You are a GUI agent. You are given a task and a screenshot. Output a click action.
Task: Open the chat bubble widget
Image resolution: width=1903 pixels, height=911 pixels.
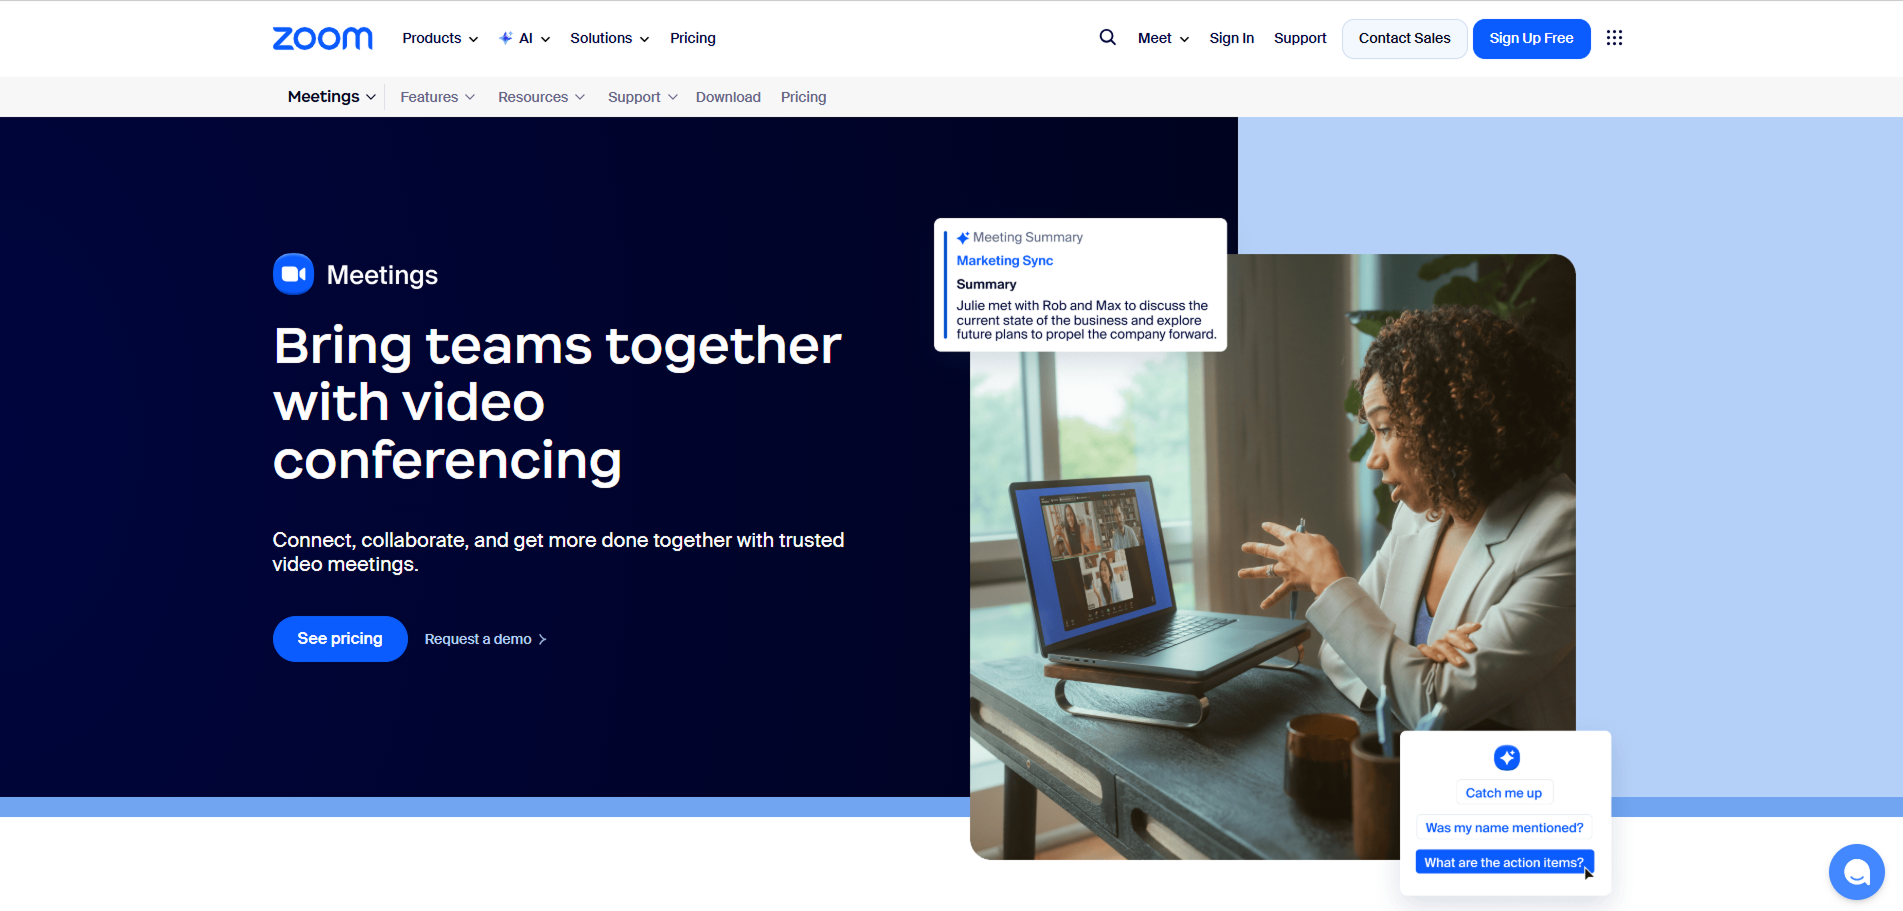click(1856, 872)
